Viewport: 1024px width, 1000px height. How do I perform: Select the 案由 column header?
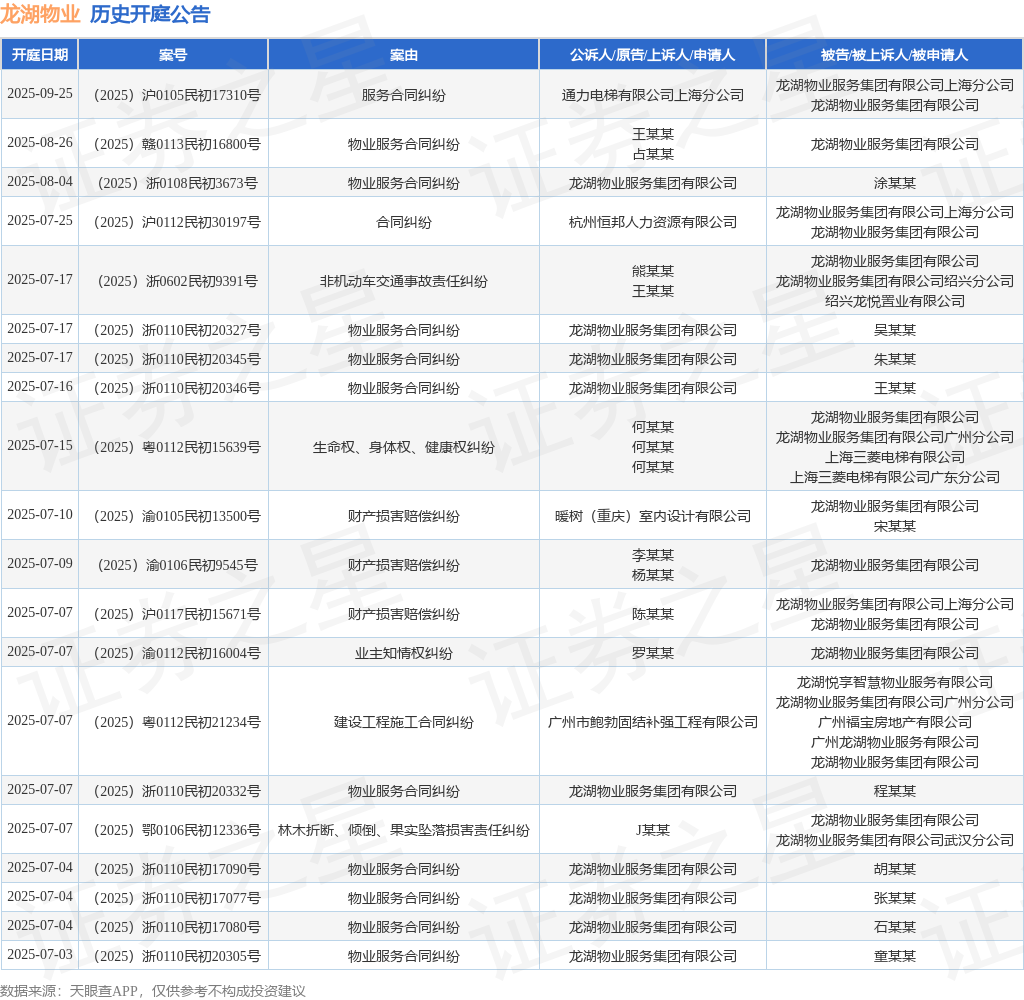coord(404,55)
